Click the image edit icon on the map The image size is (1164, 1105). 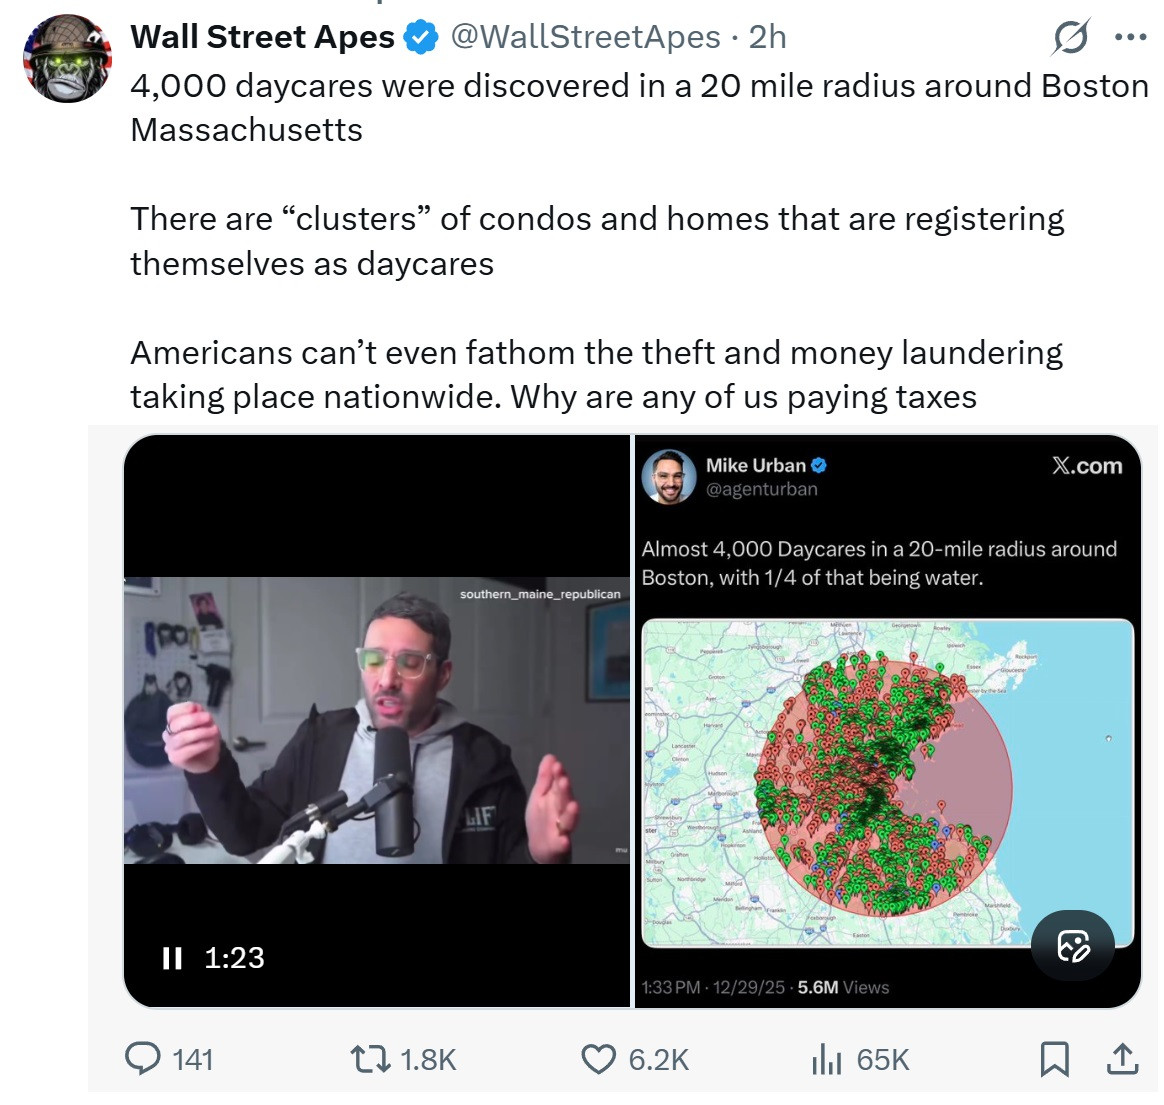tap(1073, 945)
